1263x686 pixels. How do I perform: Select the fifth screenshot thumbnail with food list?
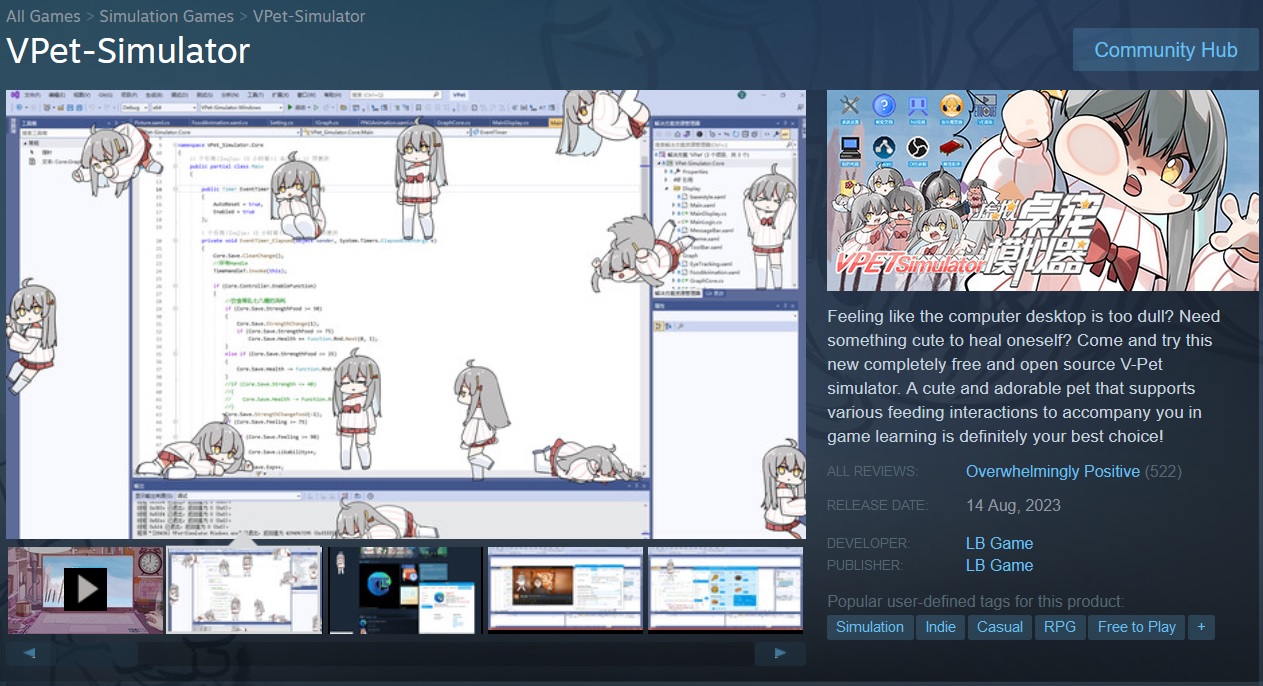pos(725,590)
